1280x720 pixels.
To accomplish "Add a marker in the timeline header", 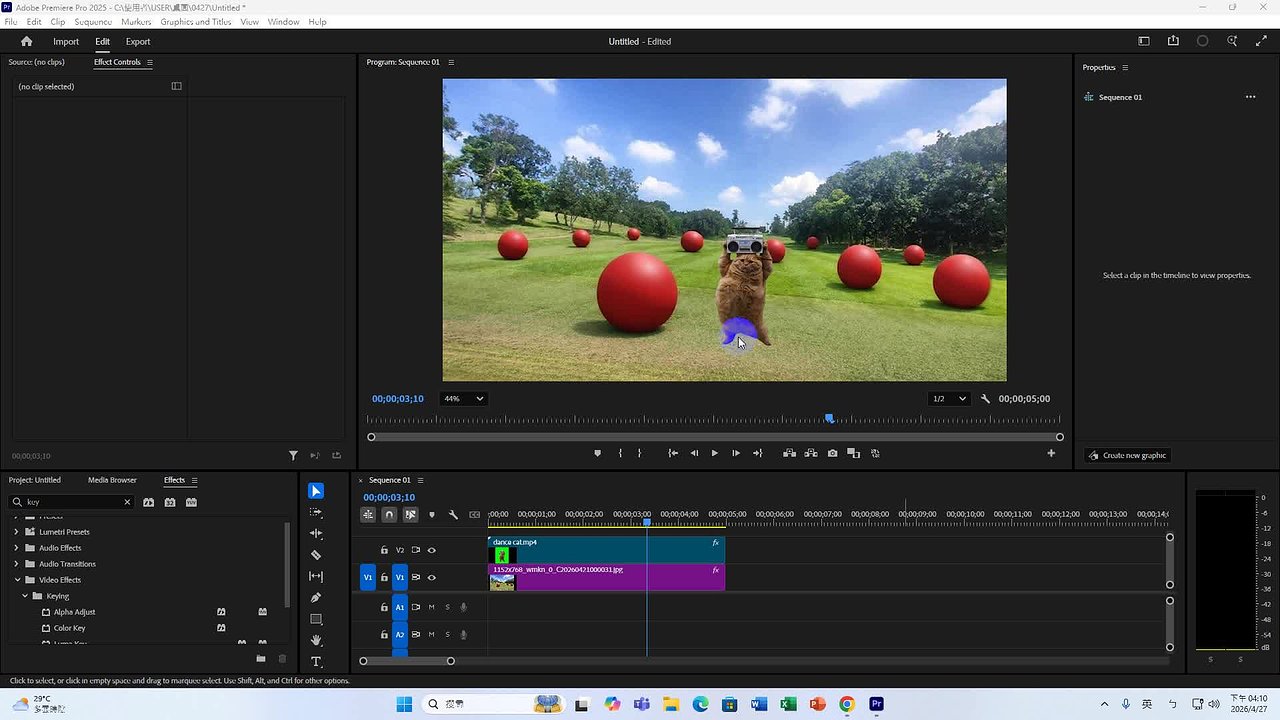I will [432, 515].
